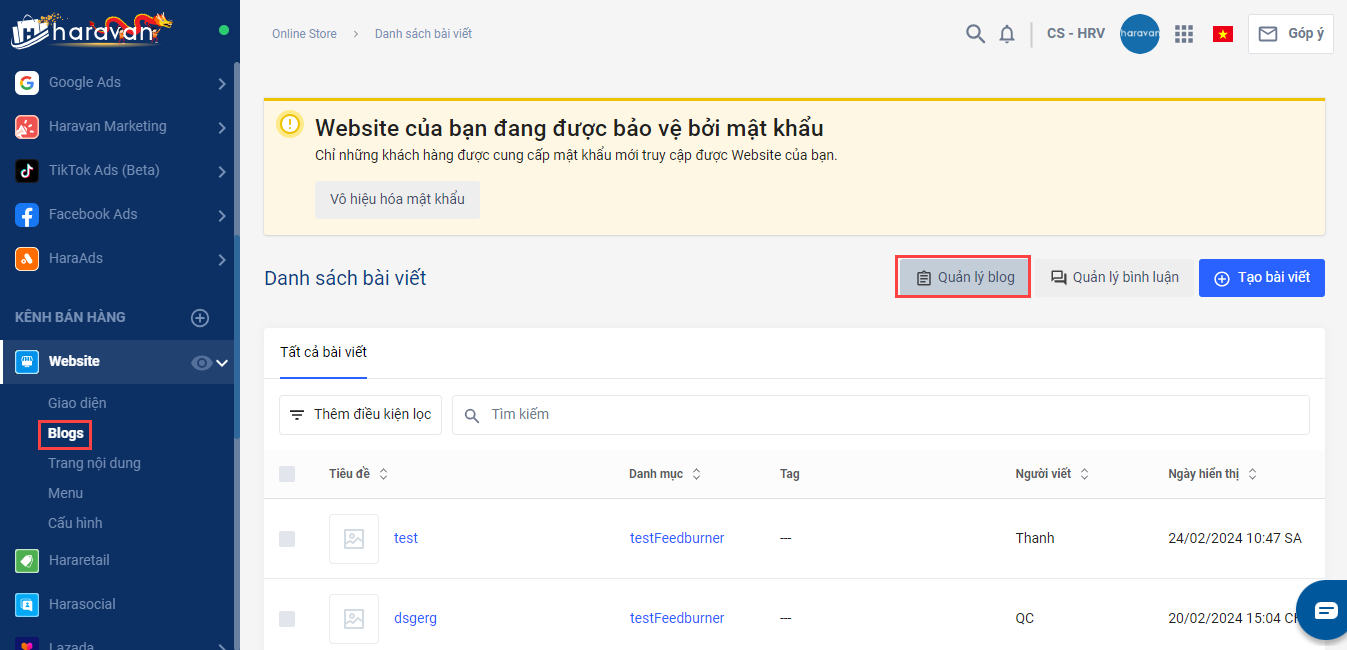1347x650 pixels.
Task: Open Trang nội dung in sidebar
Action: pos(94,463)
